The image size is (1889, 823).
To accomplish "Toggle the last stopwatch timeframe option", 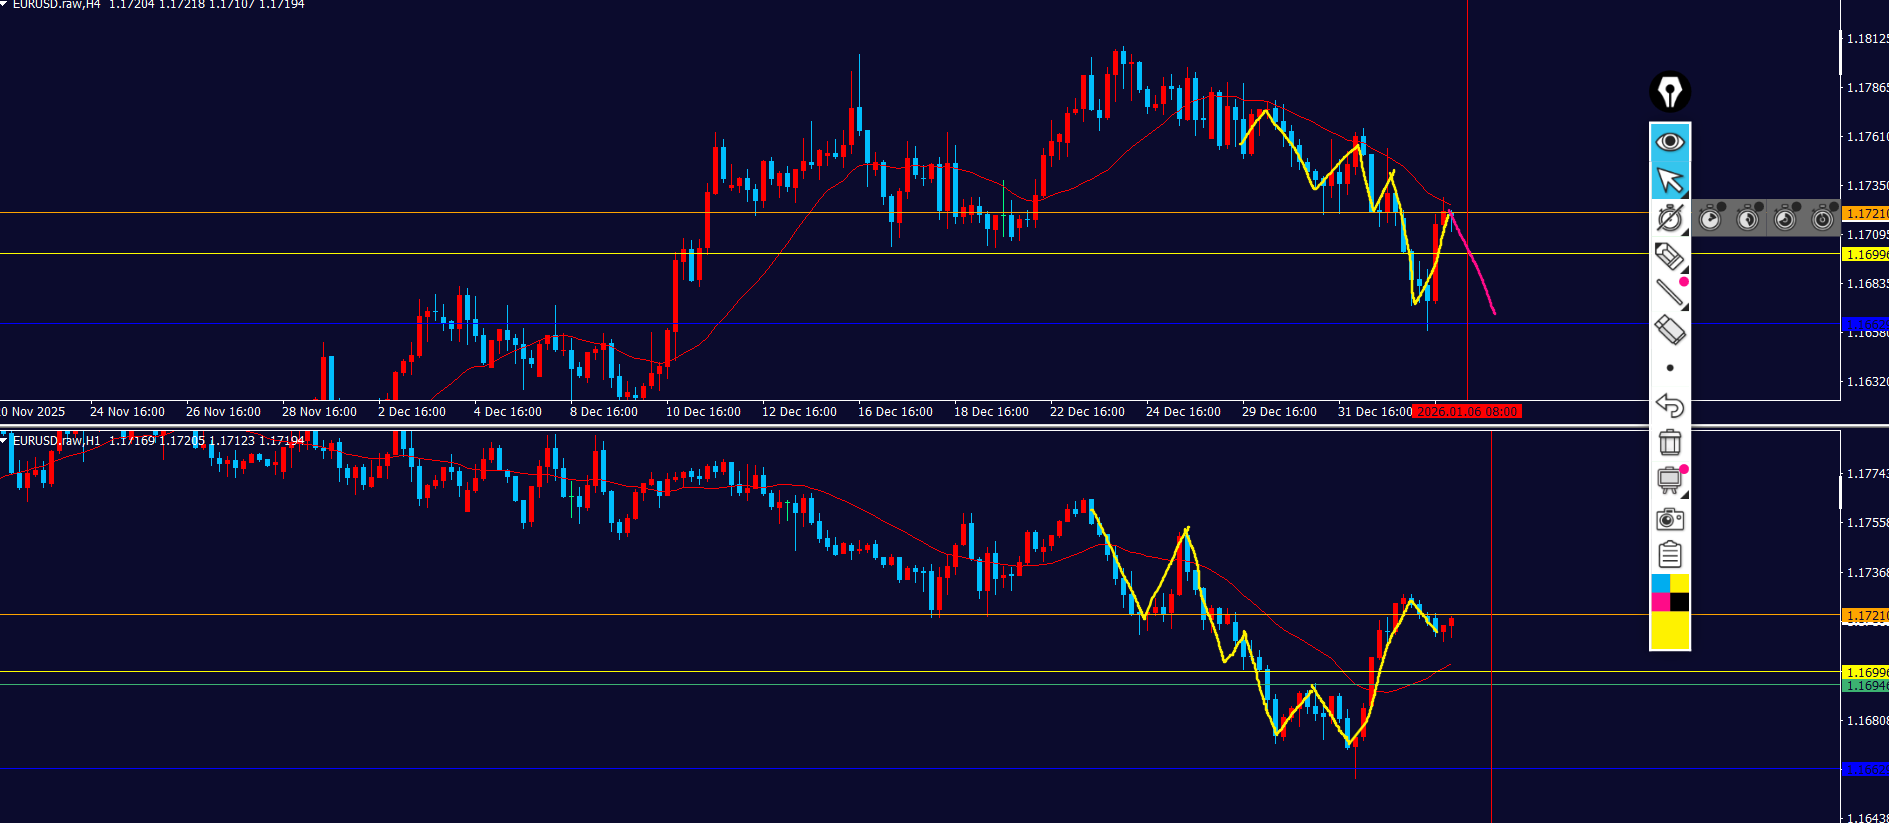I will pos(1822,217).
